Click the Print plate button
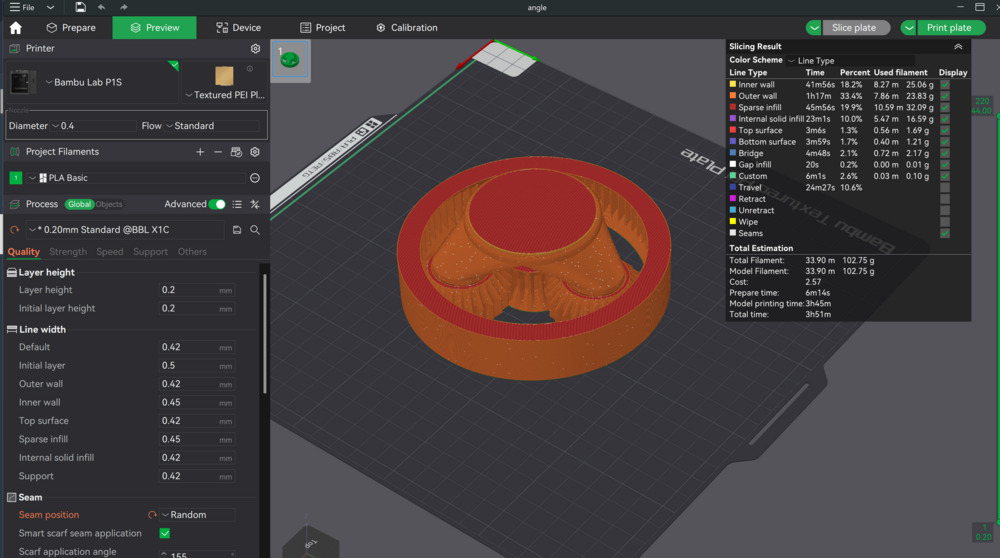The image size is (1000, 558). click(x=948, y=28)
